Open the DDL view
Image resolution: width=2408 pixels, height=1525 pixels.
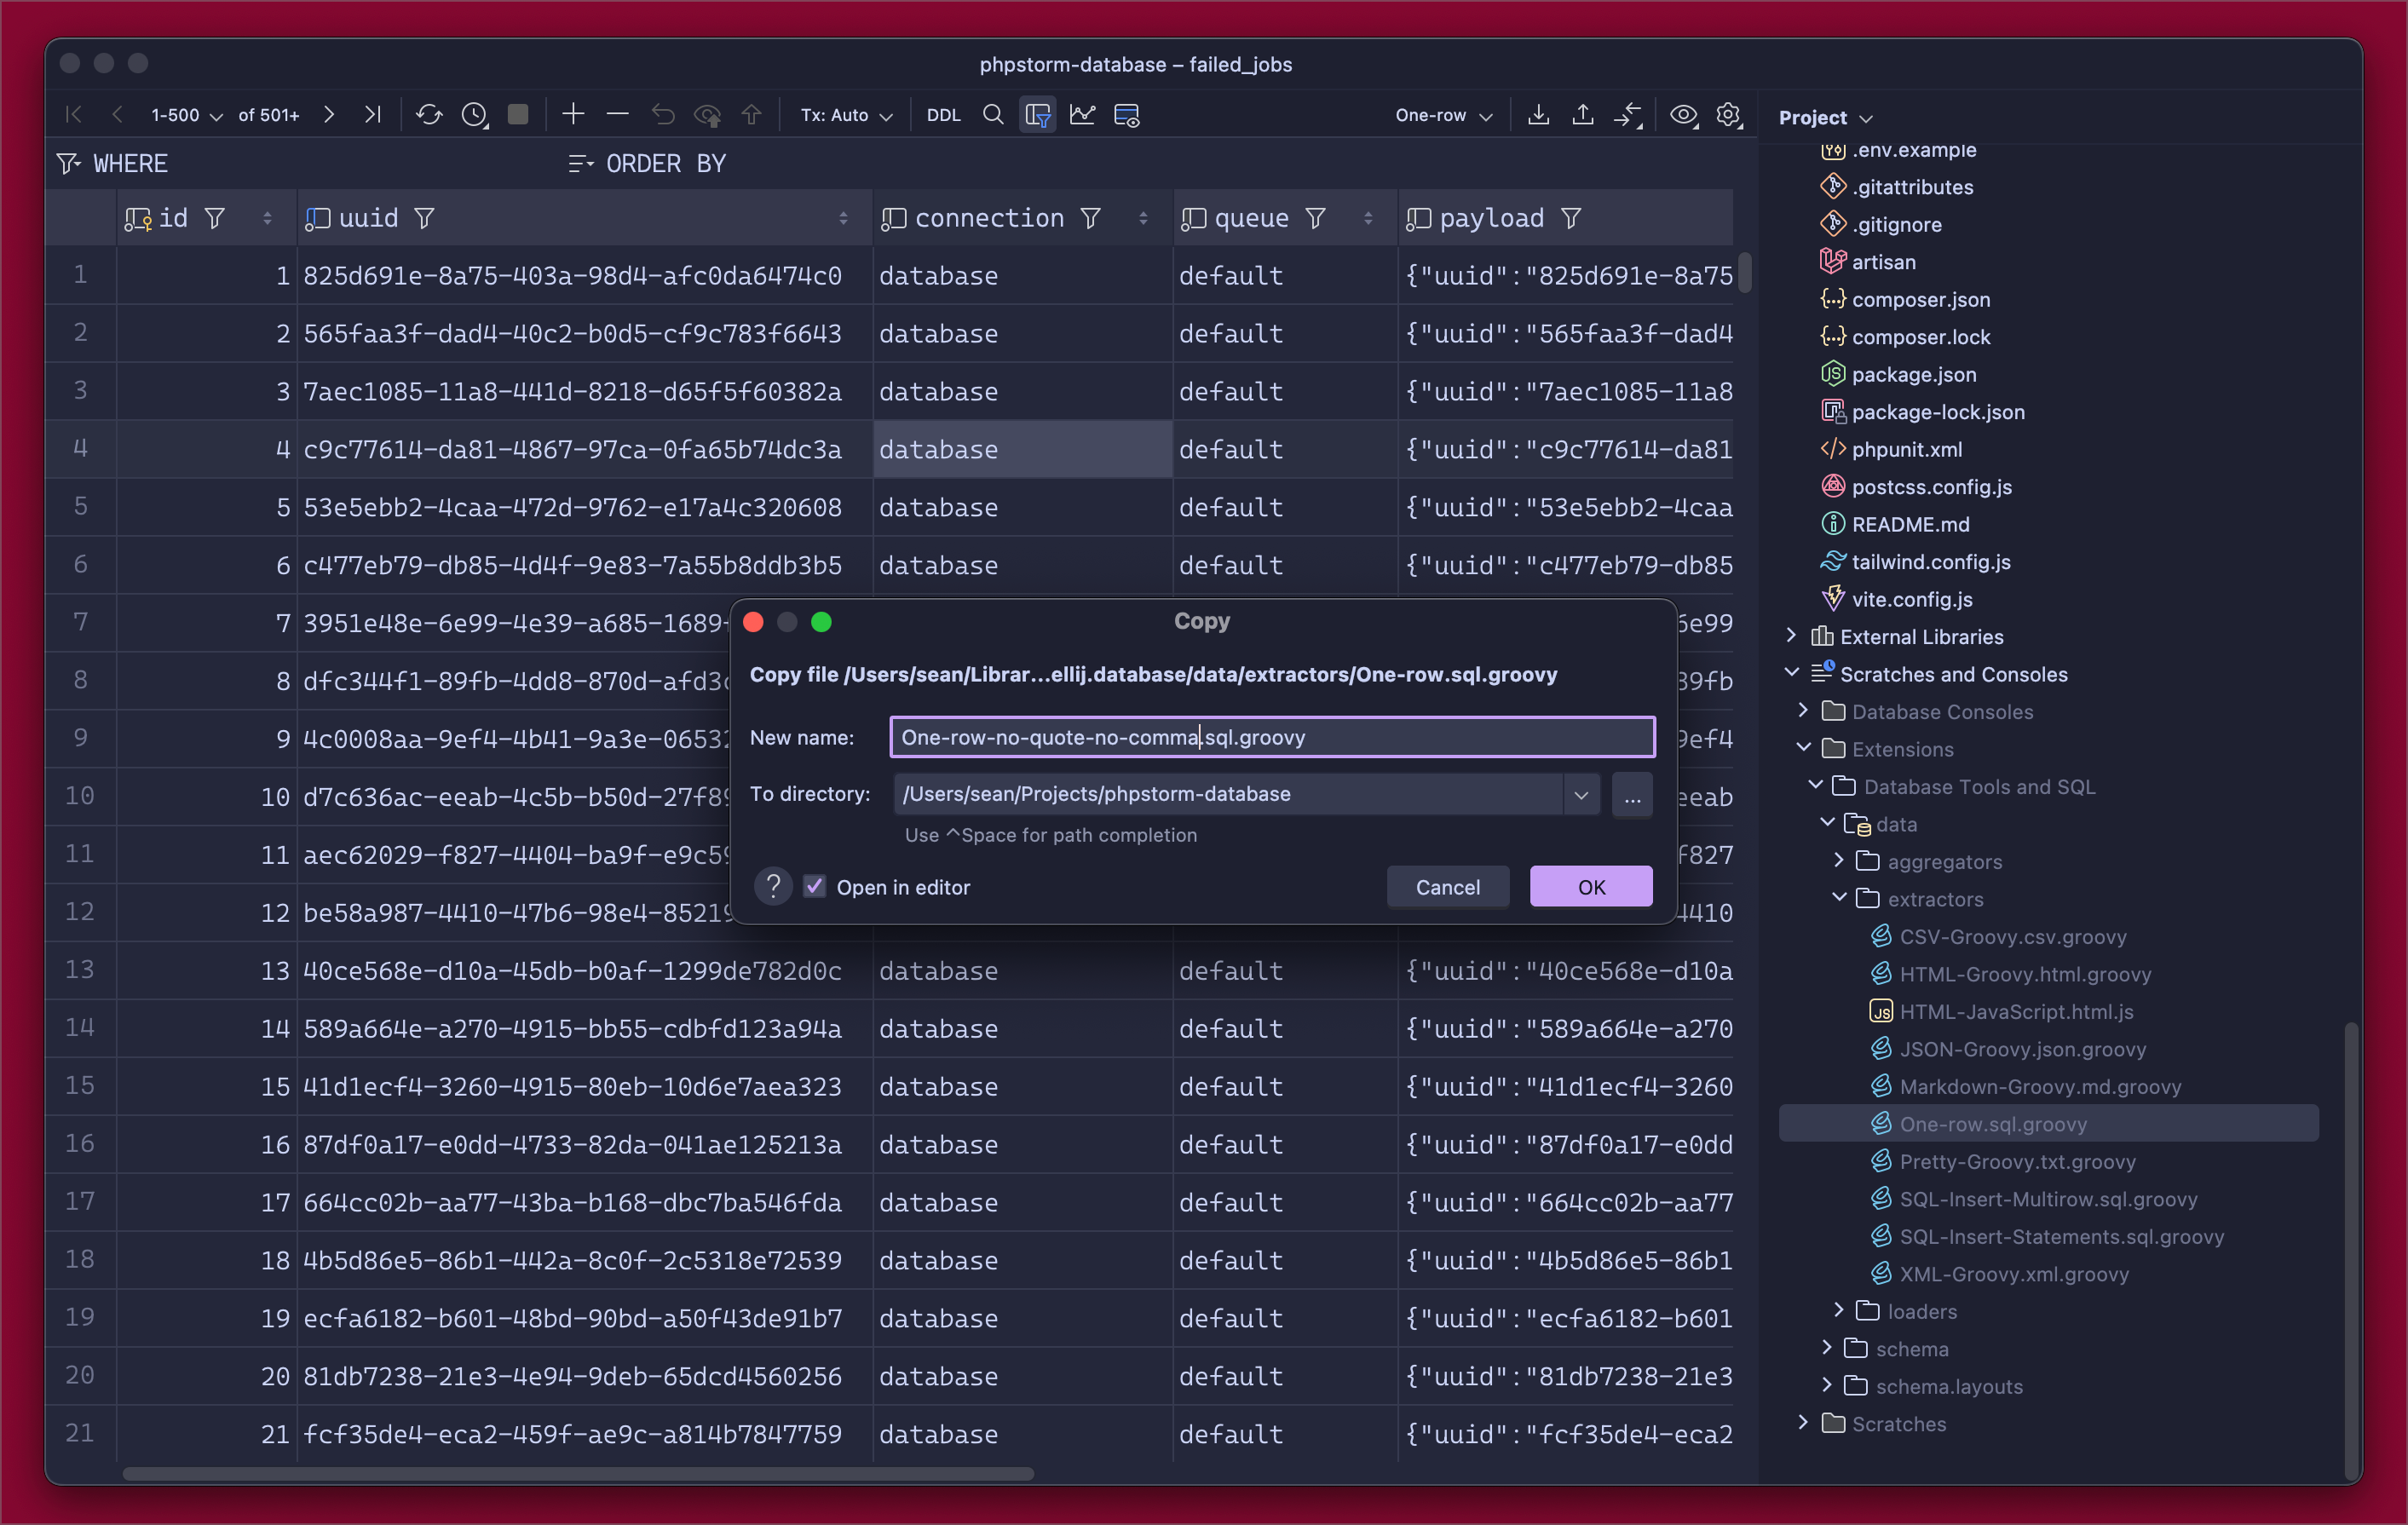943,115
